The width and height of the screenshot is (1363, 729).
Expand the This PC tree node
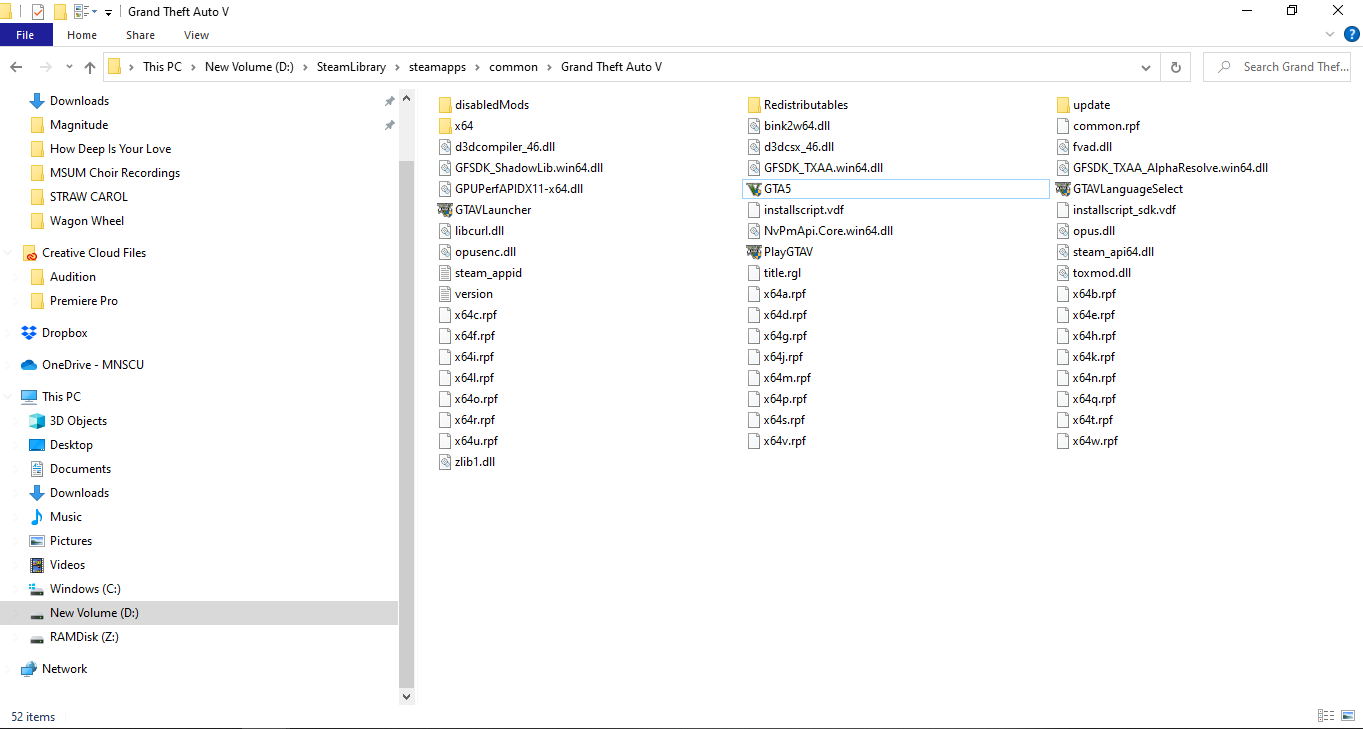pyautogui.click(x=9, y=396)
